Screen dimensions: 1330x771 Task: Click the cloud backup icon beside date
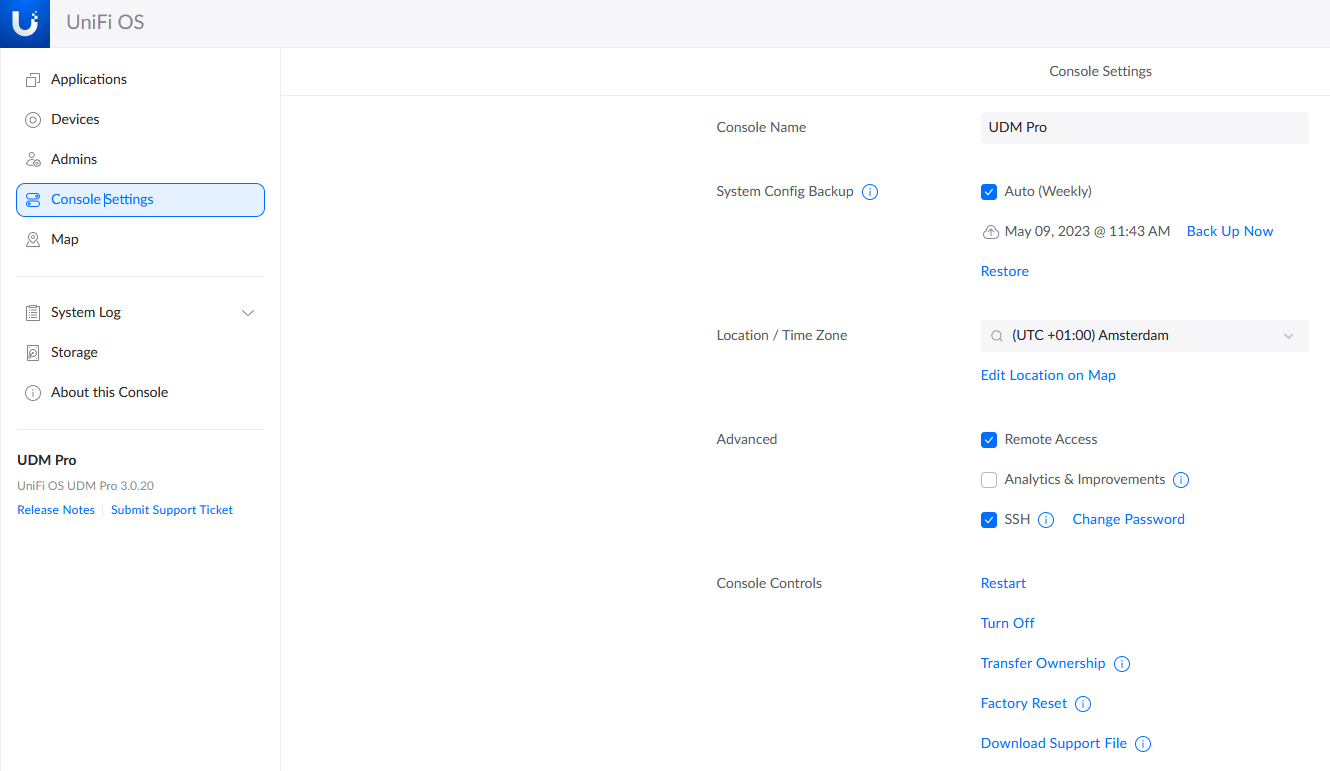991,232
